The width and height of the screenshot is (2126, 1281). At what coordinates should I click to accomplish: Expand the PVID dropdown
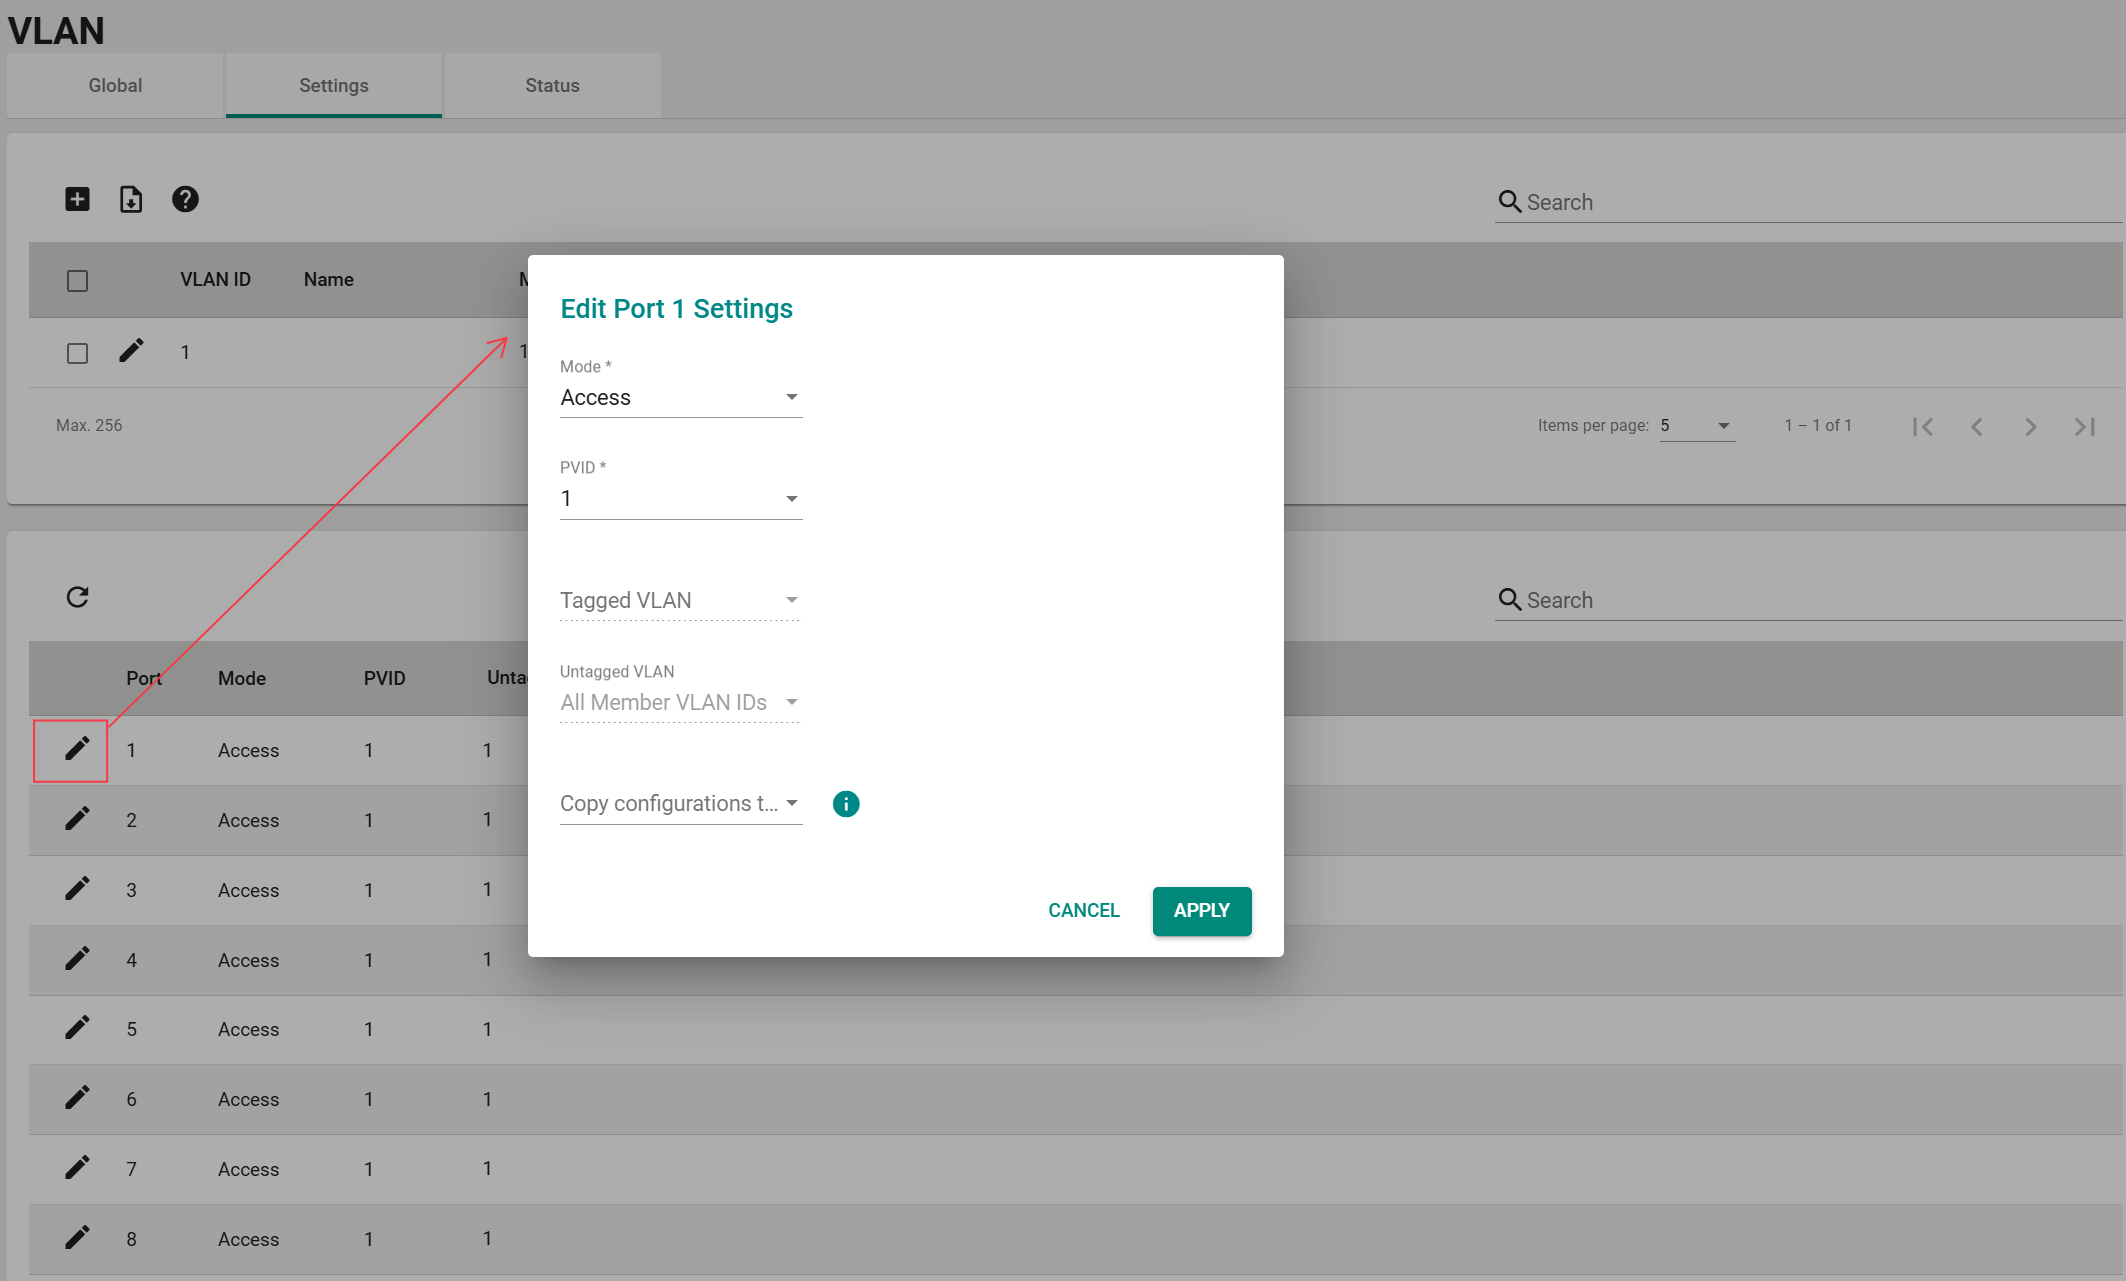coord(680,499)
